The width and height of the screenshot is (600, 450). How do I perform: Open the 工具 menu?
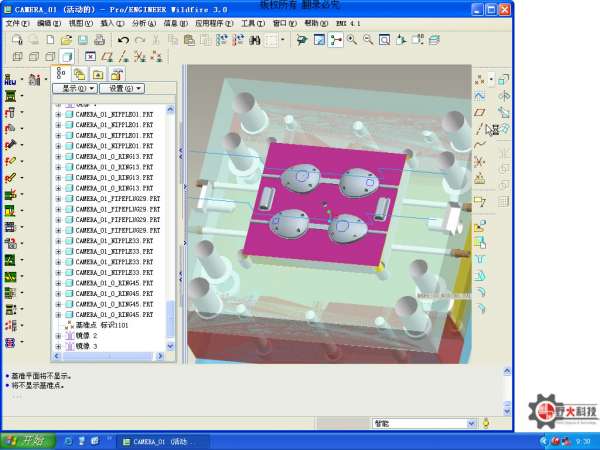pos(253,23)
